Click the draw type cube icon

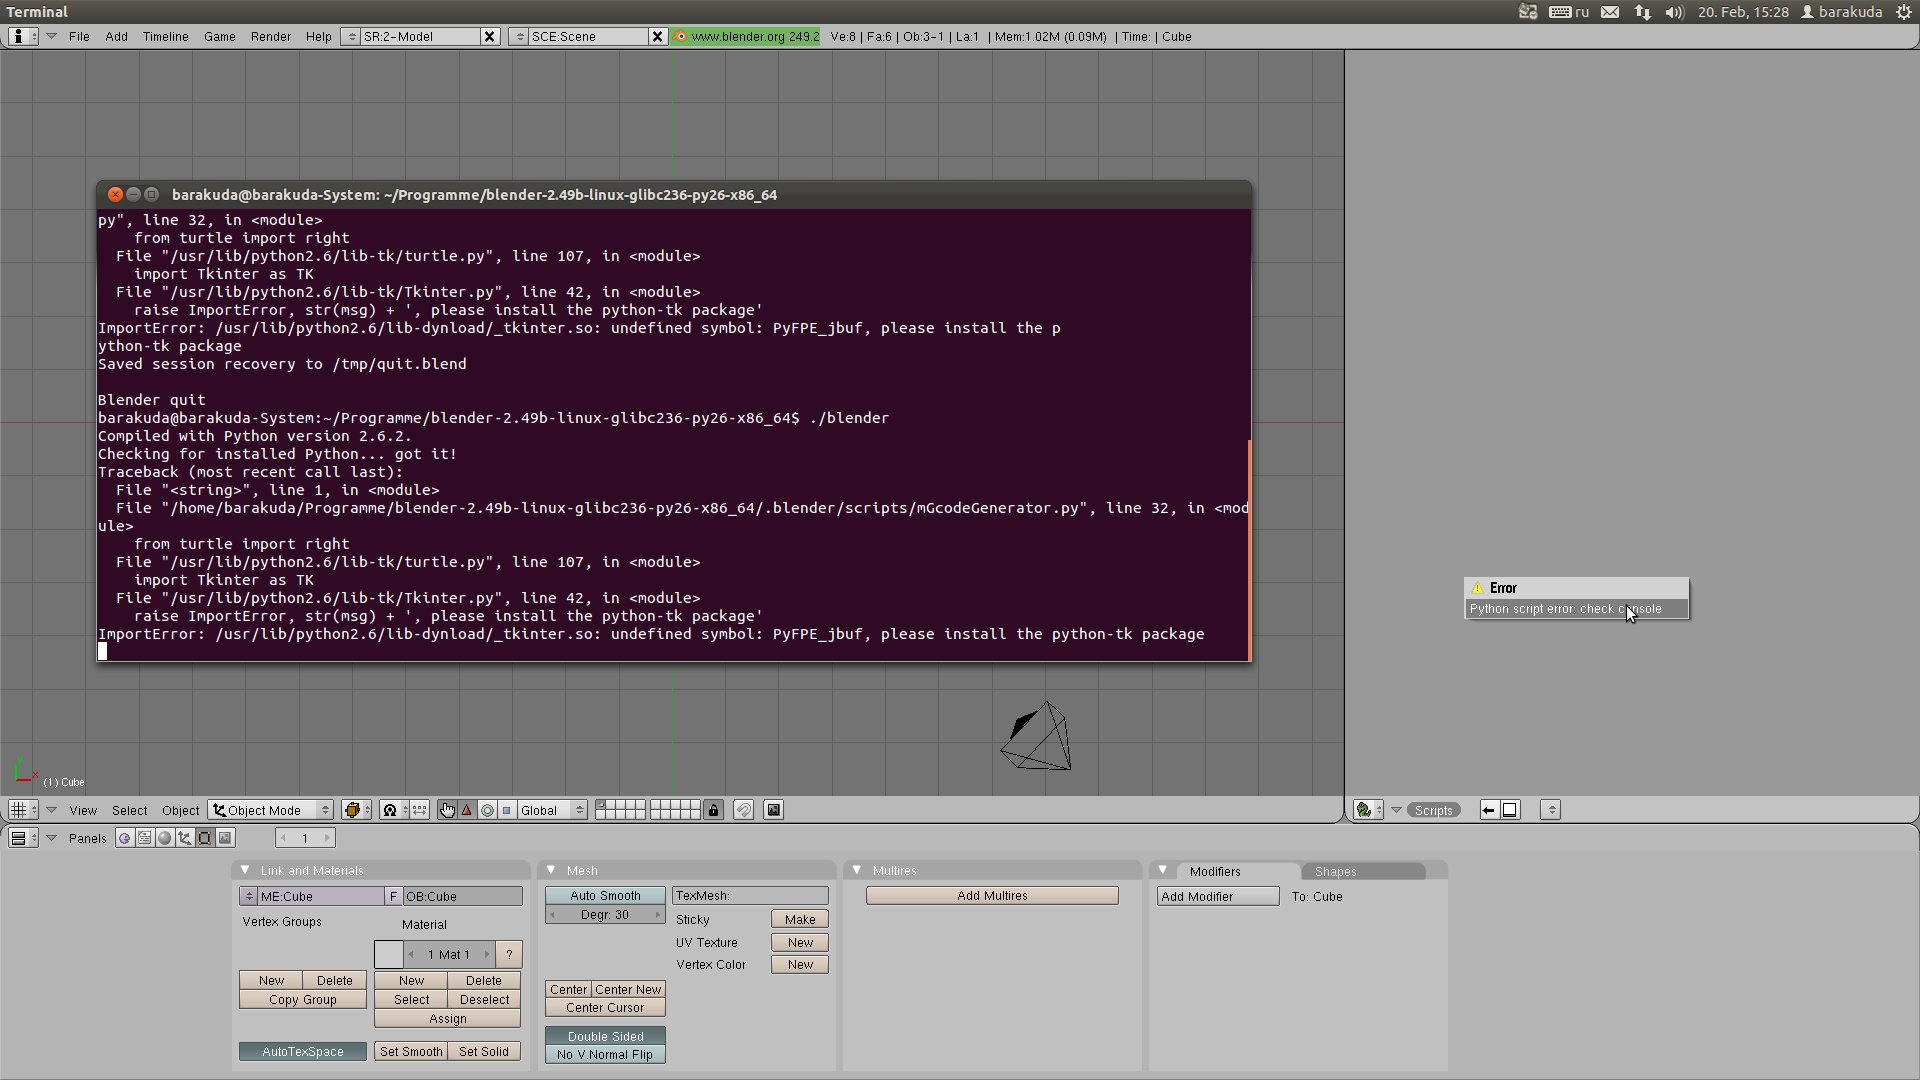(x=351, y=810)
